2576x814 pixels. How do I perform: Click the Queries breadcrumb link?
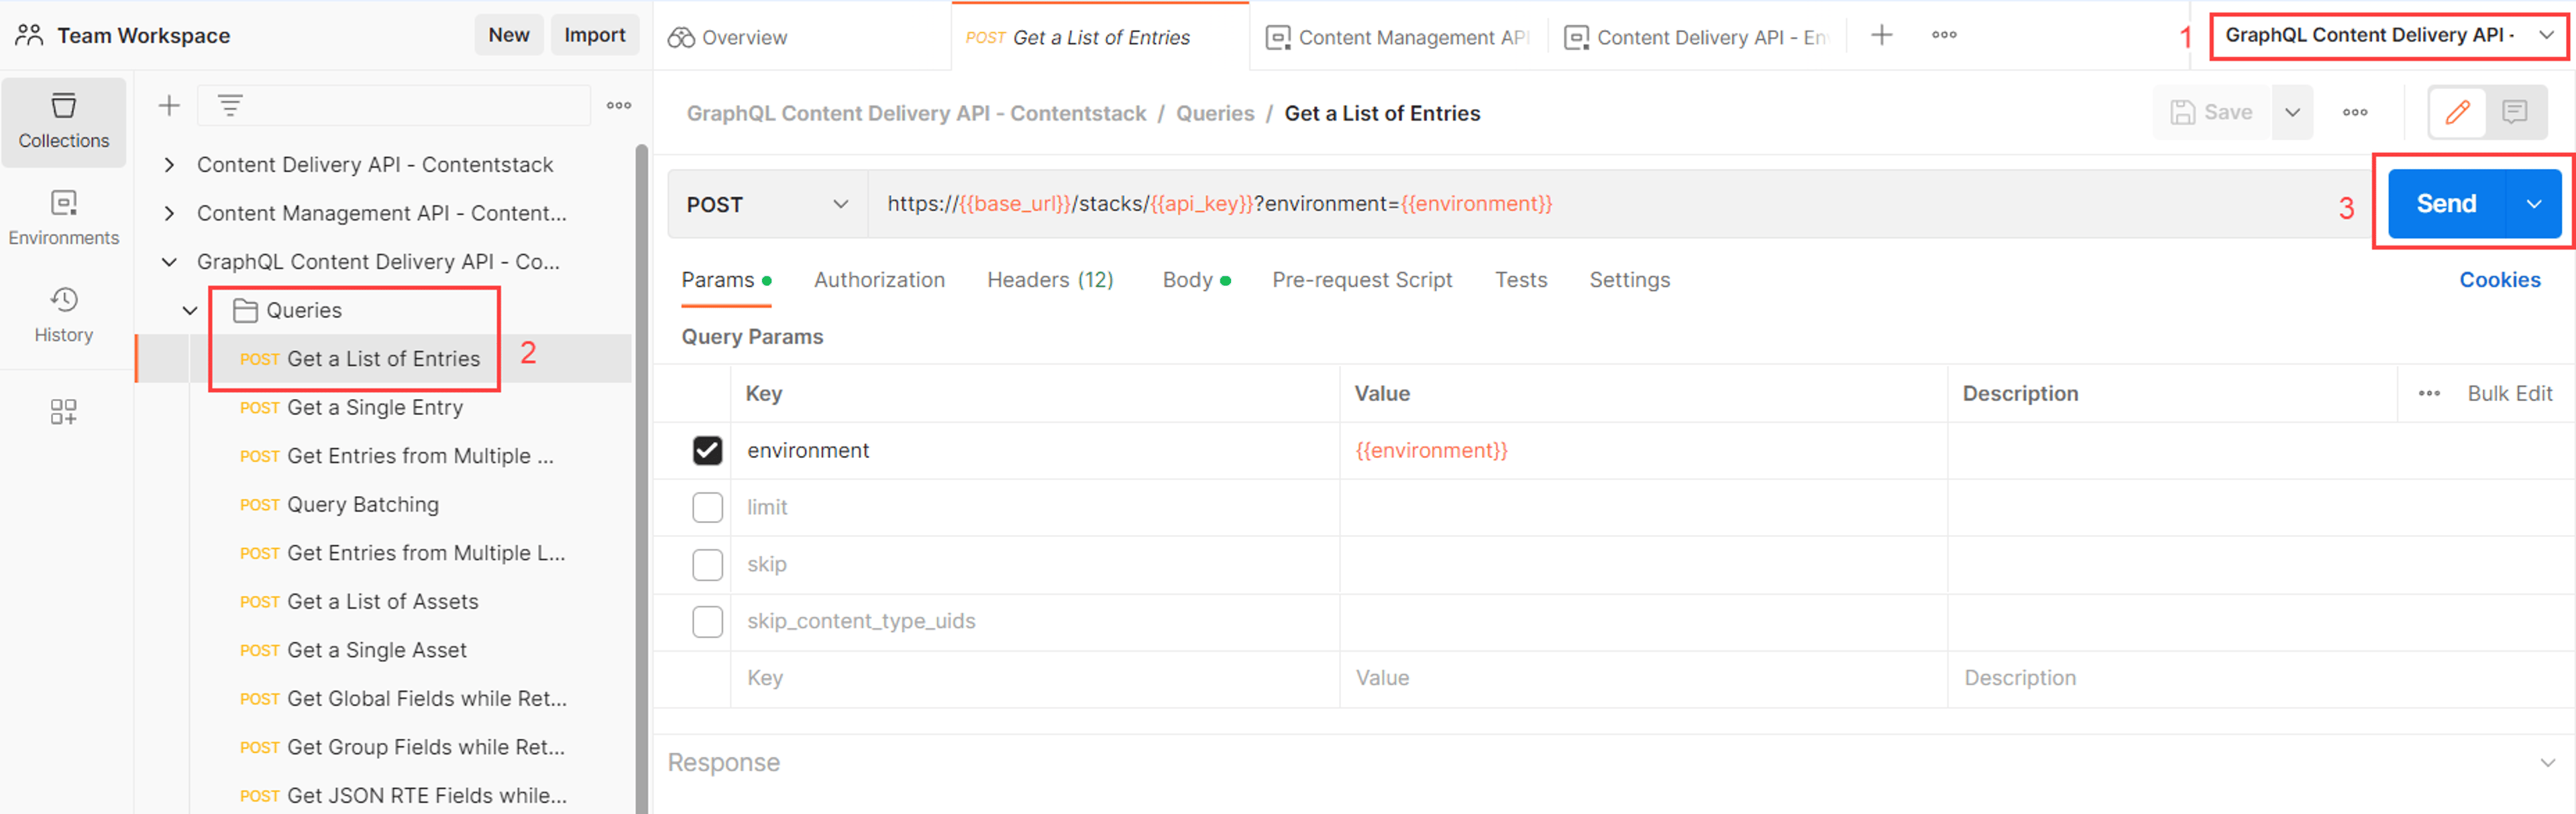pyautogui.click(x=1214, y=113)
